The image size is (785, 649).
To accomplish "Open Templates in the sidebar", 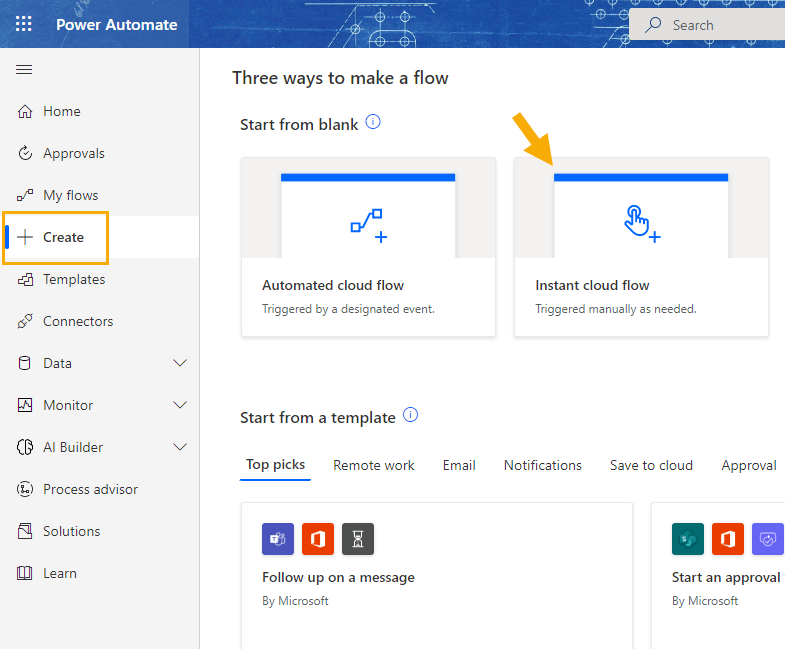I will coord(100,279).
